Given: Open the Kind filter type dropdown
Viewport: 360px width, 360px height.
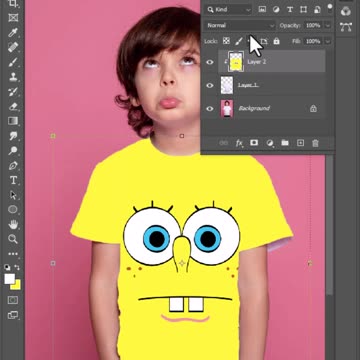Looking at the screenshot, I should (229, 10).
